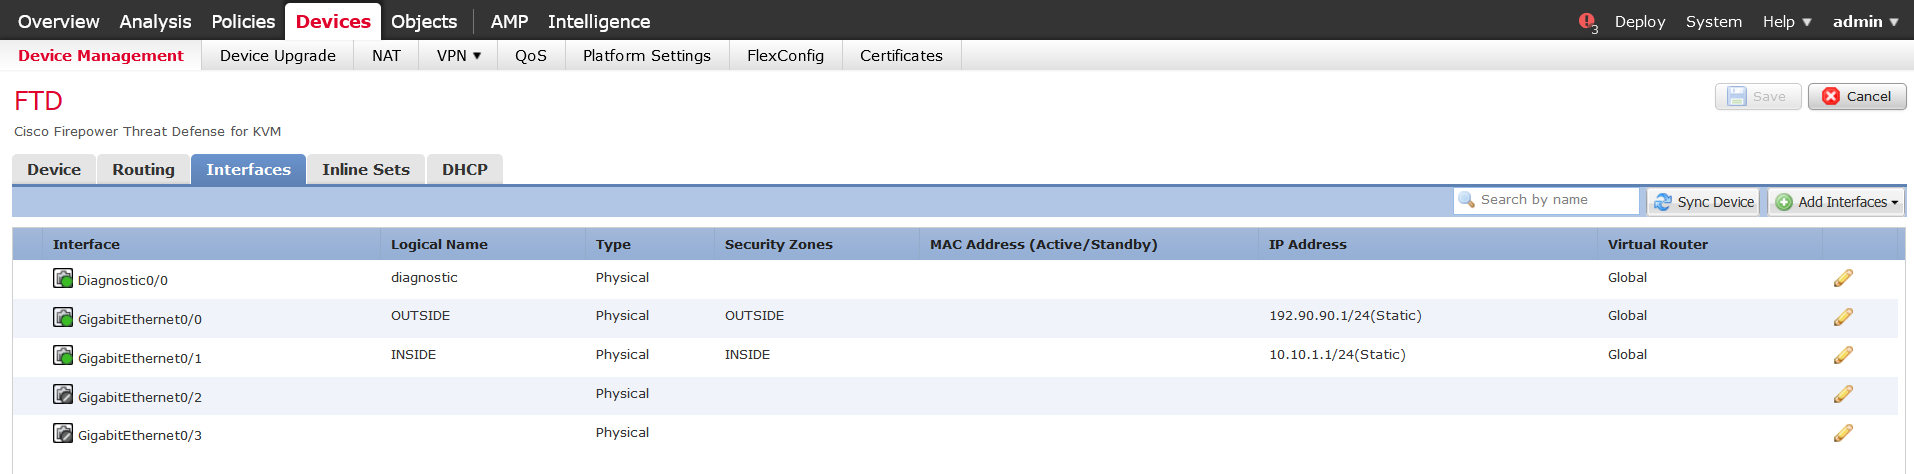The width and height of the screenshot is (1914, 474).
Task: Open the red deployment alert notification icon
Action: [x=1587, y=21]
